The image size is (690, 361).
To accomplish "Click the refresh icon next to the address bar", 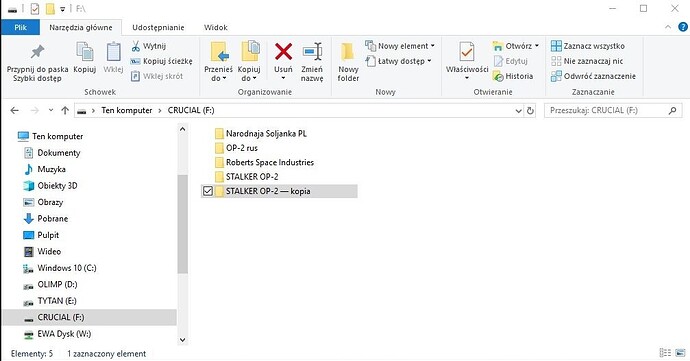I will click(x=530, y=111).
